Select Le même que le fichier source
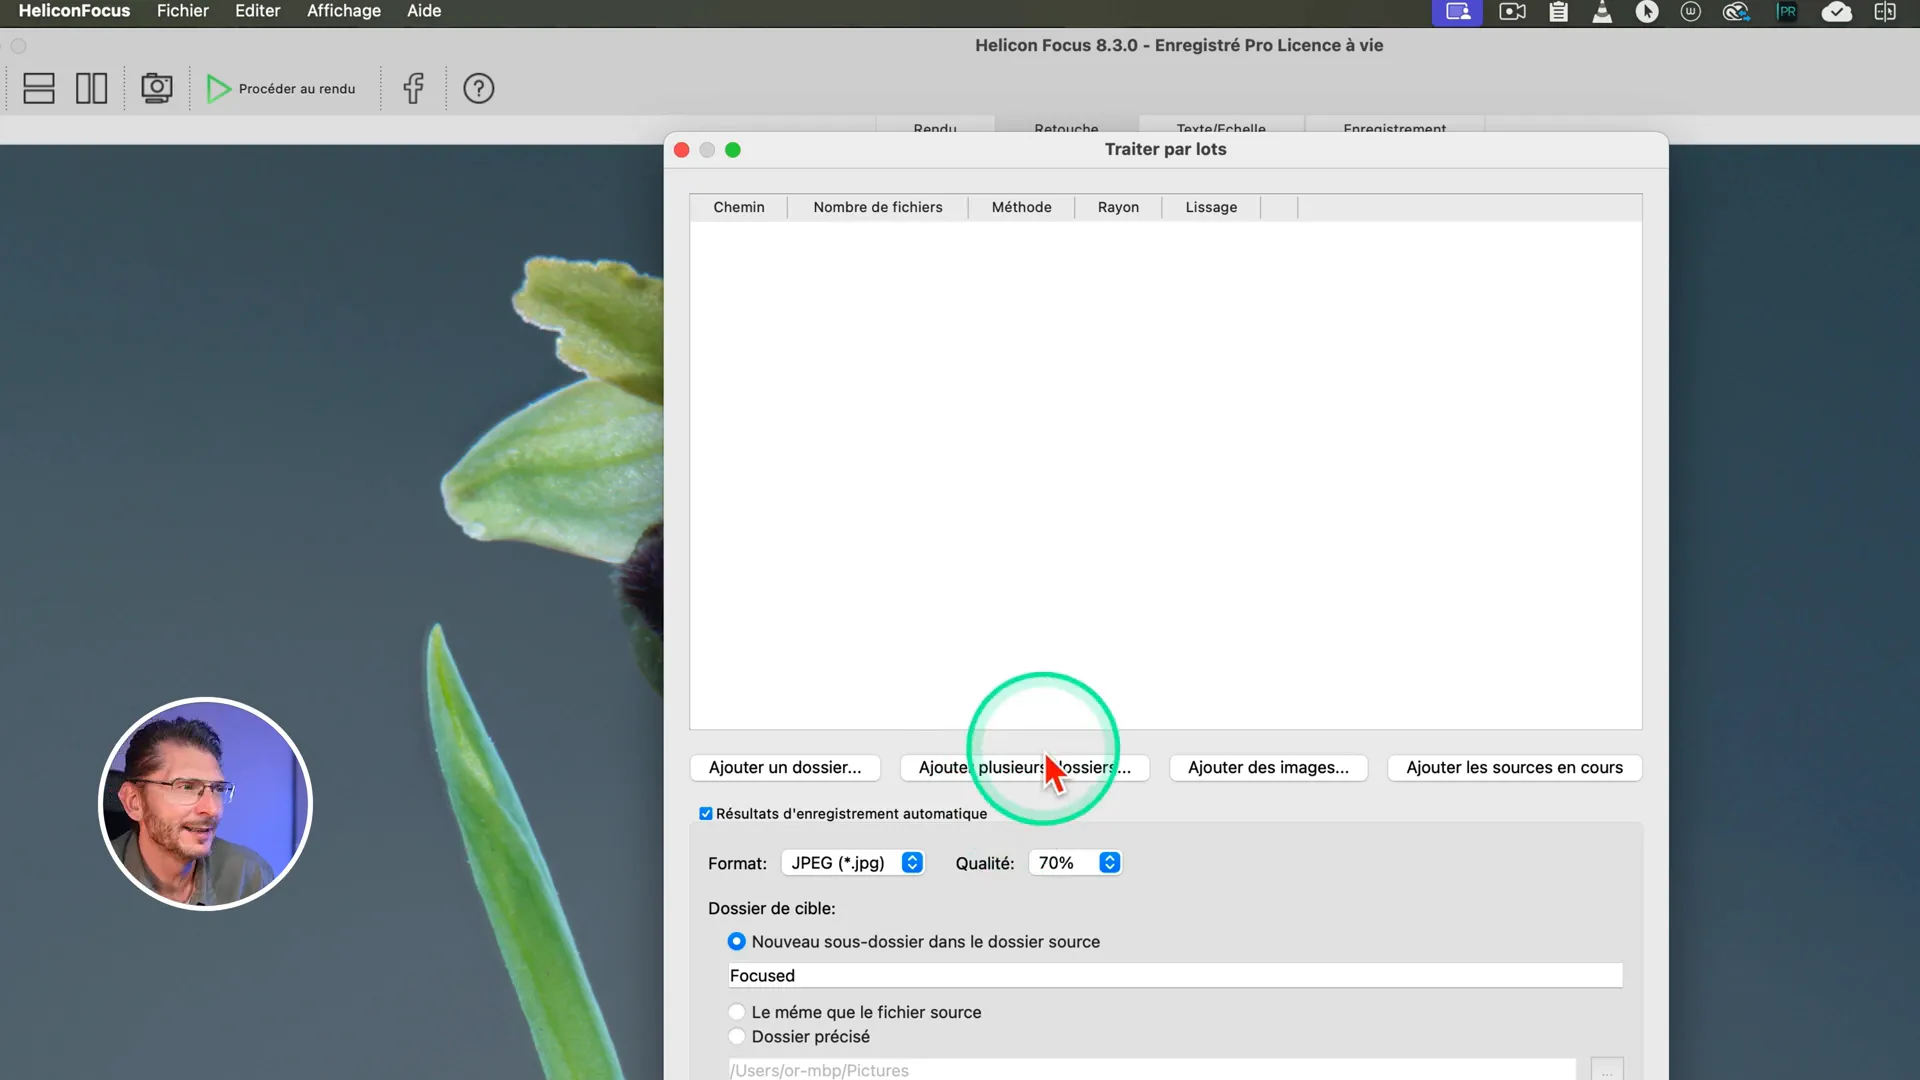 (x=737, y=1012)
